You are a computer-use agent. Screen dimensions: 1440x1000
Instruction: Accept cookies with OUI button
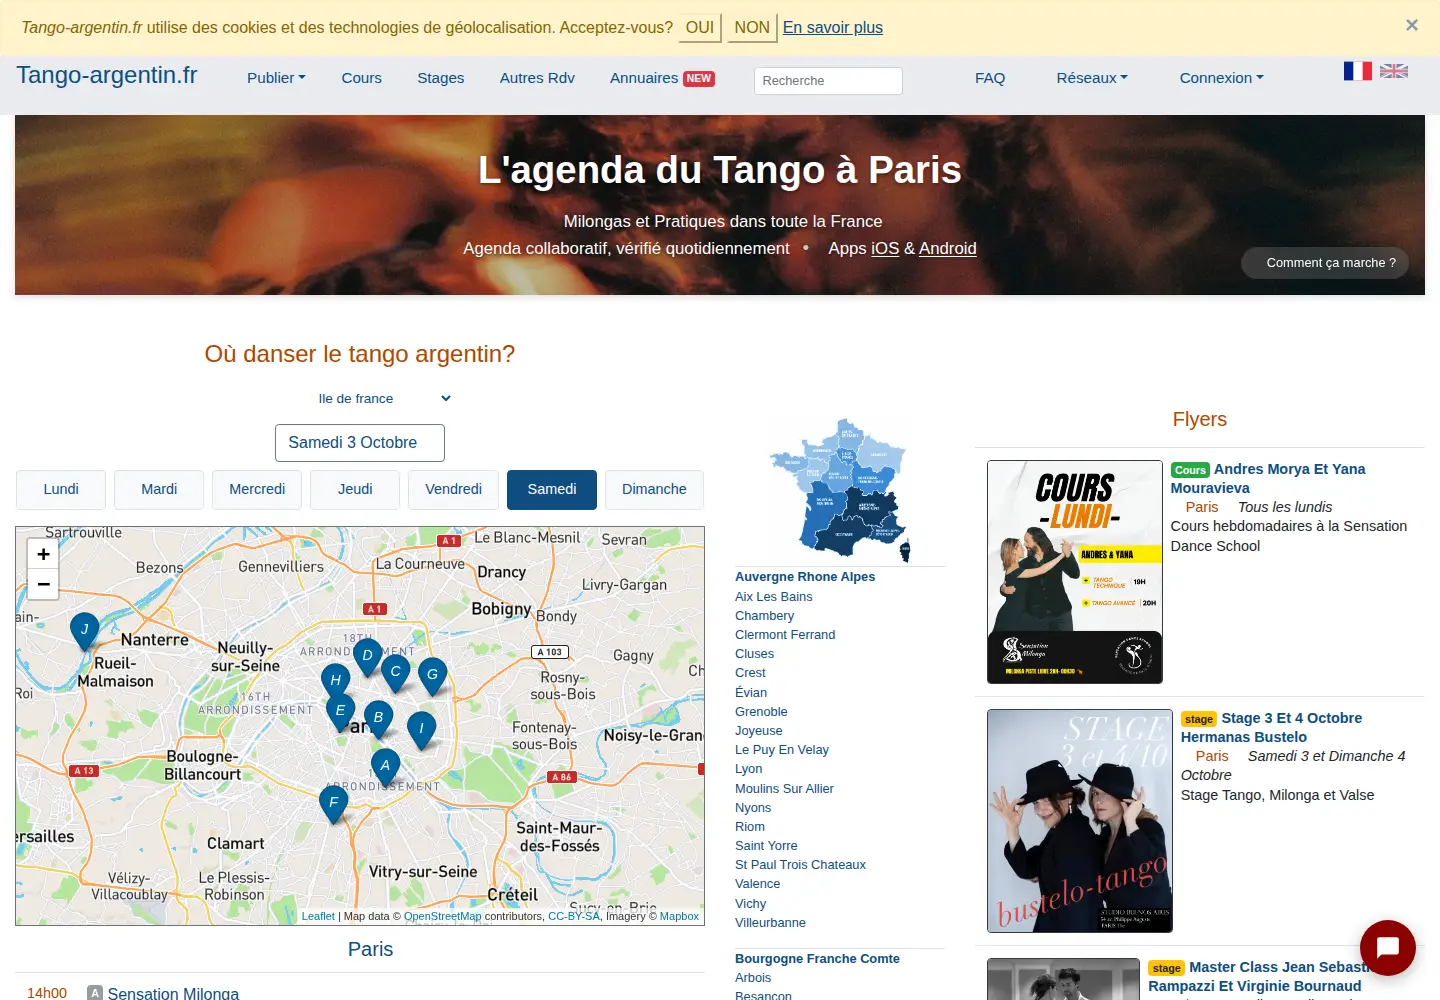tap(700, 27)
